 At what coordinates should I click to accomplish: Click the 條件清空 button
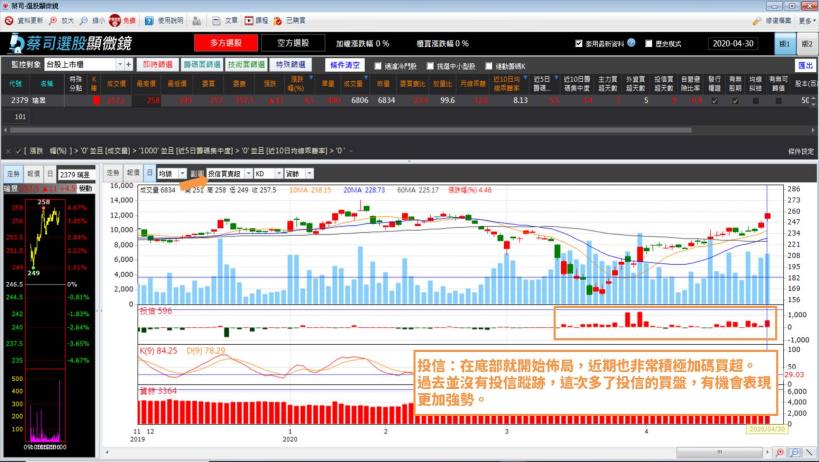pos(345,65)
